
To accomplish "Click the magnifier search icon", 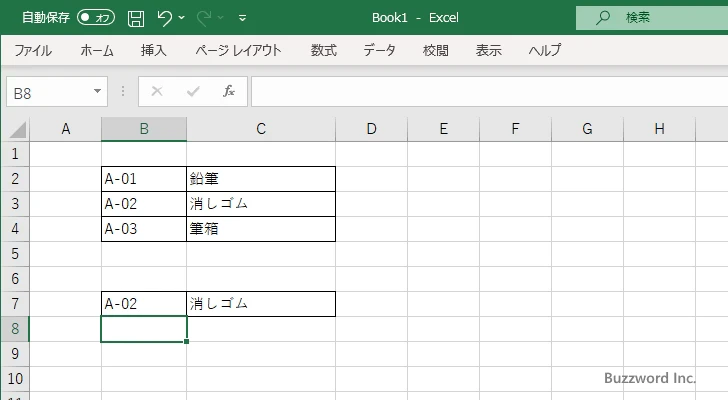I will click(603, 18).
